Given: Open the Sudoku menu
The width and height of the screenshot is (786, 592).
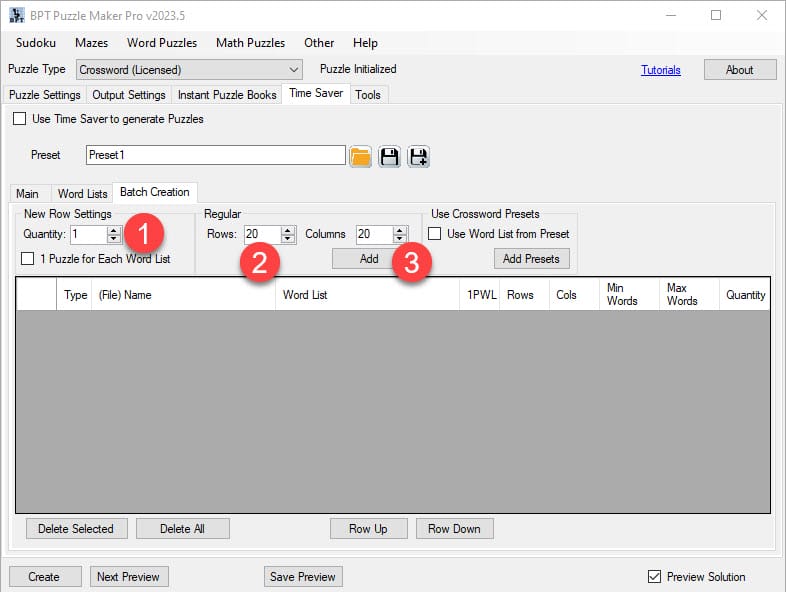Looking at the screenshot, I should click(x=36, y=43).
